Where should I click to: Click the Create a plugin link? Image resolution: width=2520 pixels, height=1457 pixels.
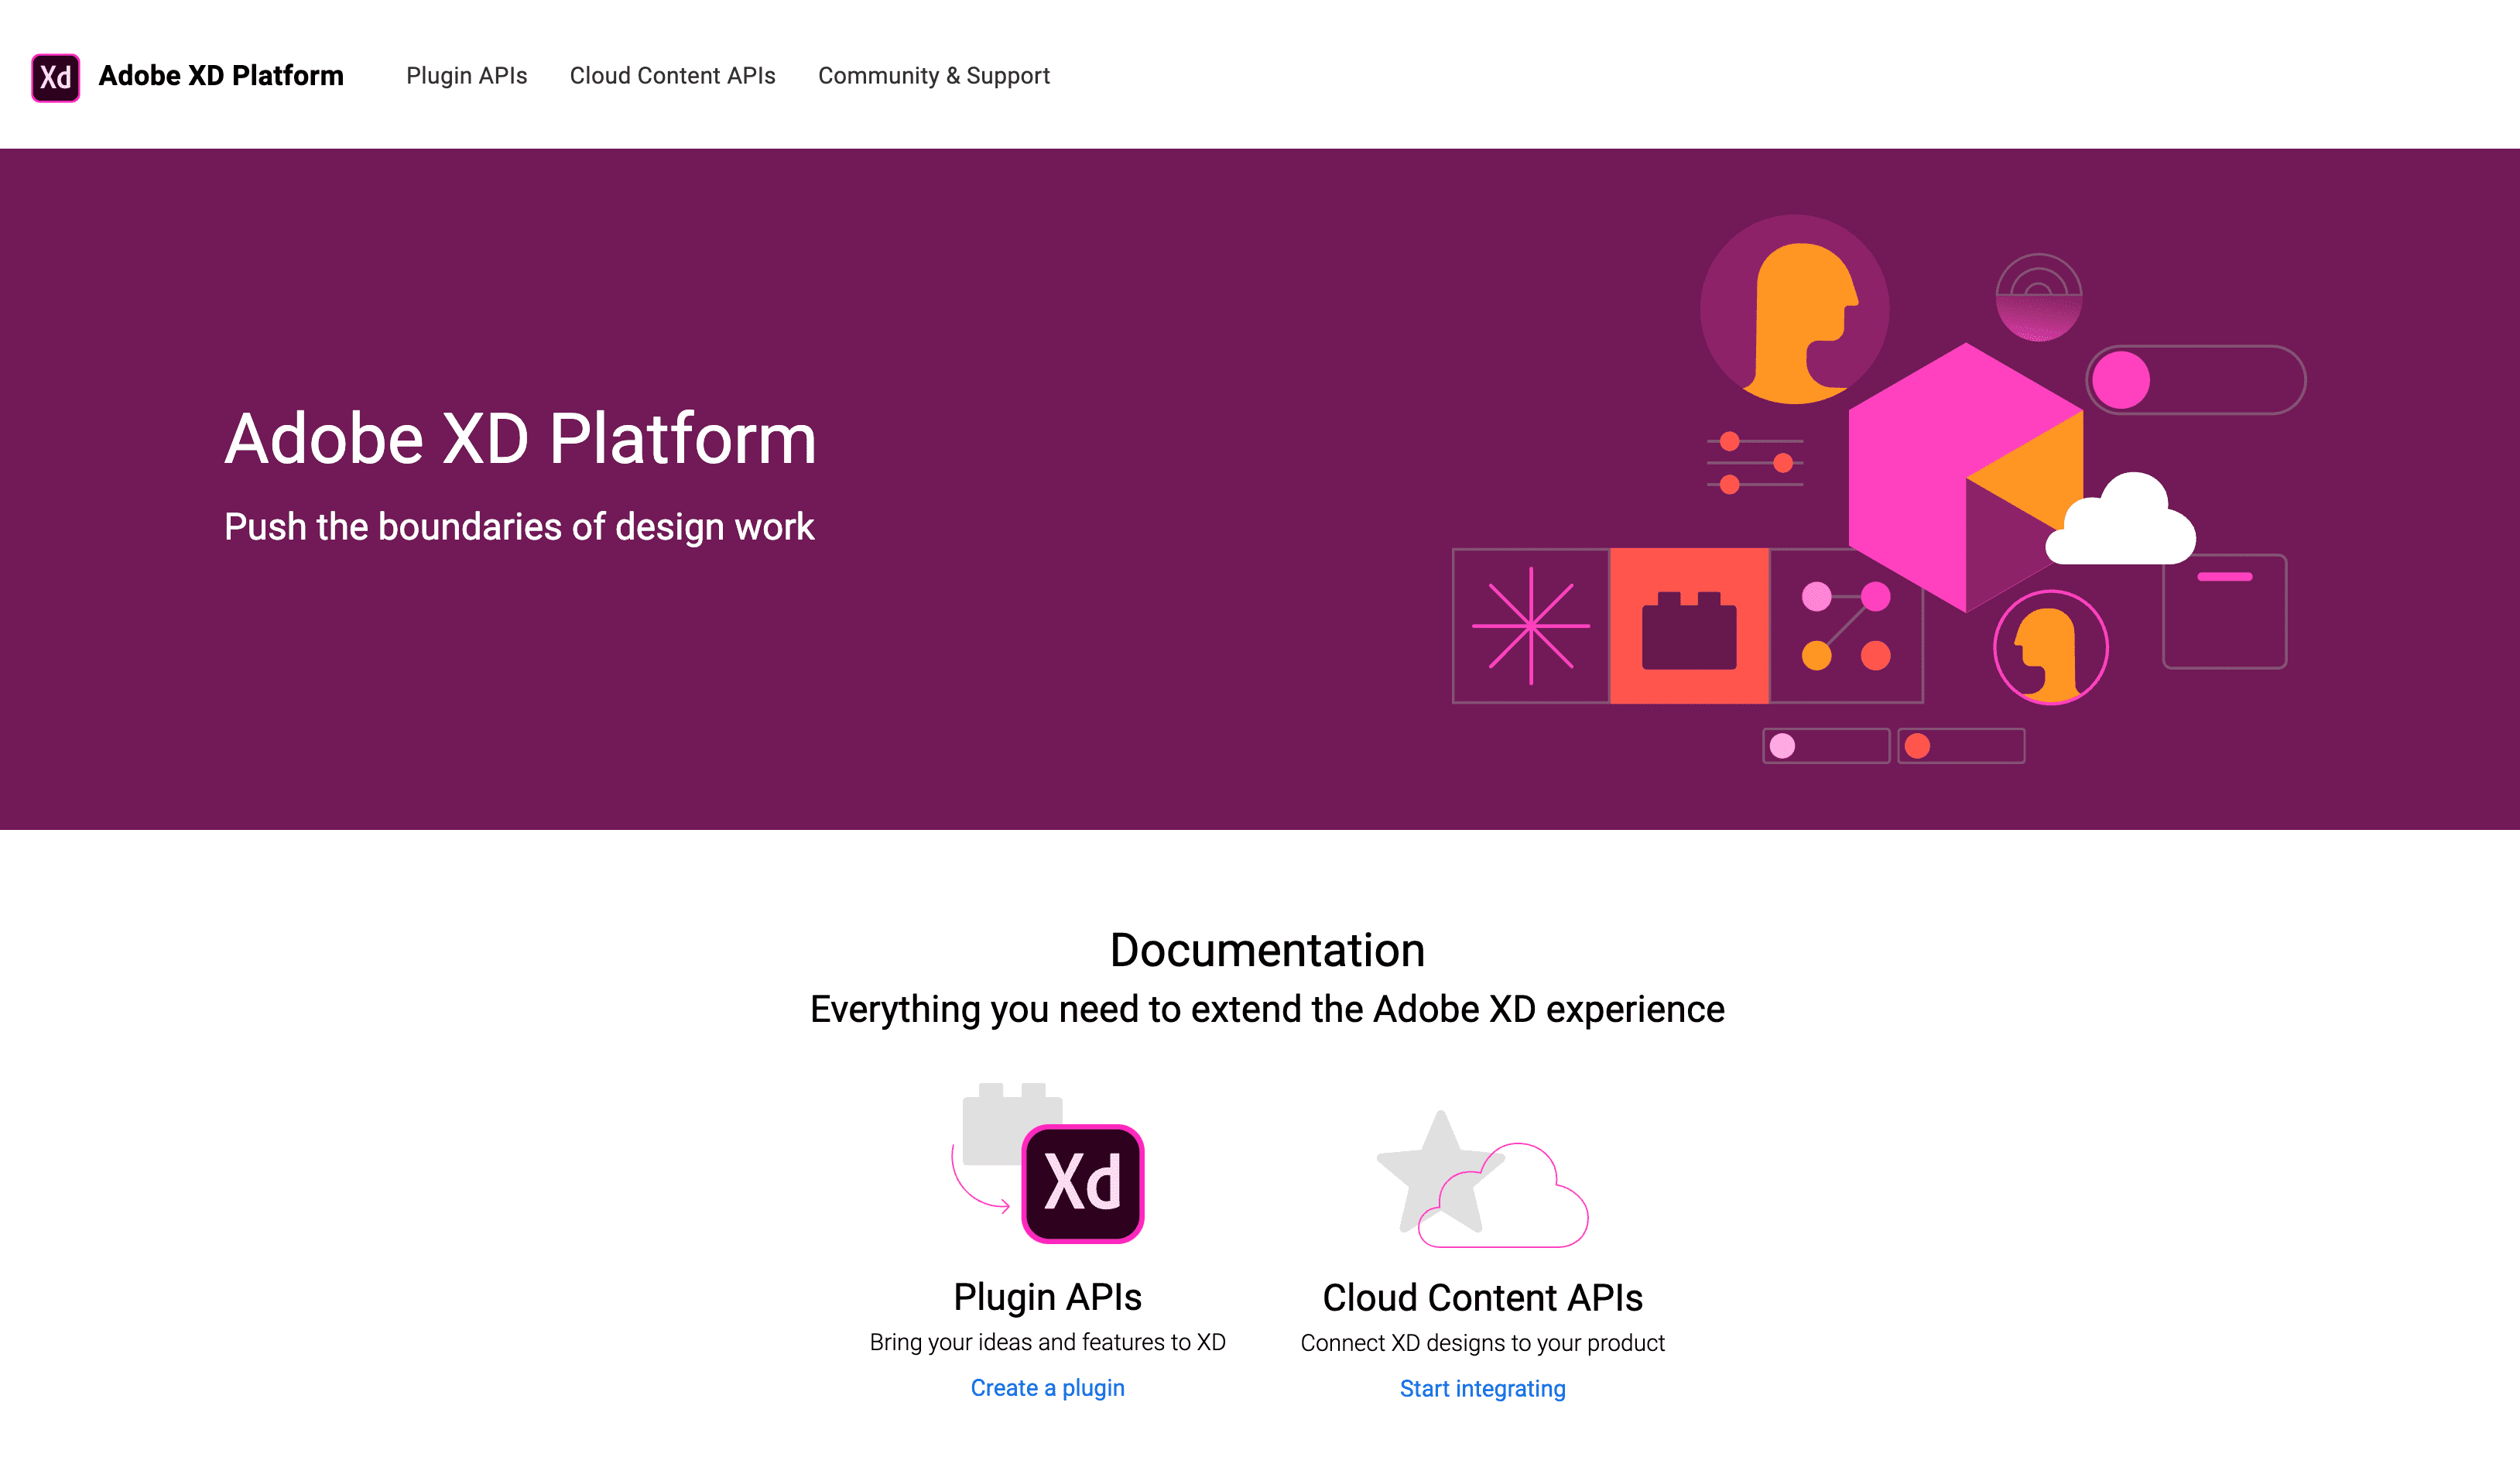[x=1047, y=1387]
